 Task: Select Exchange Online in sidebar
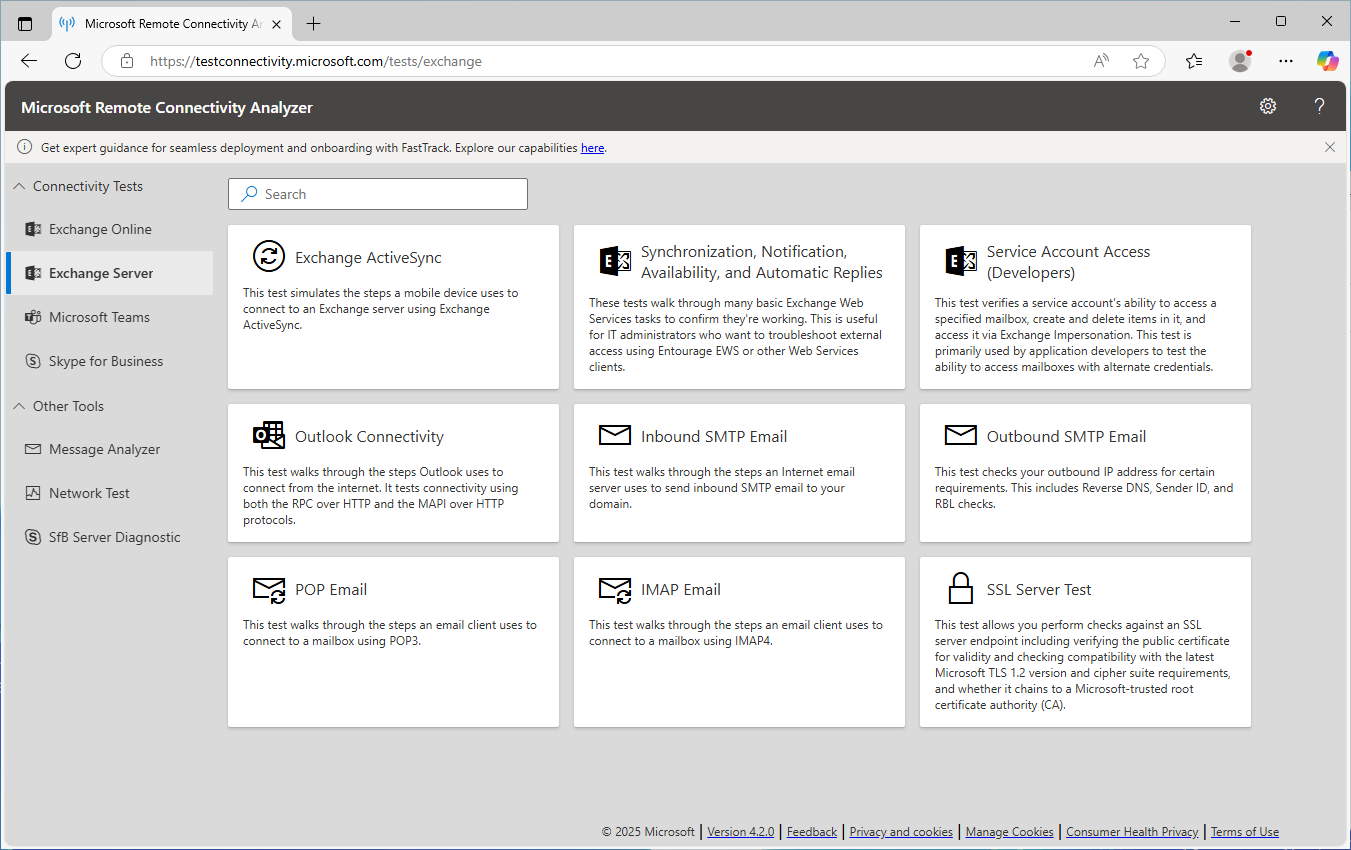(x=109, y=229)
